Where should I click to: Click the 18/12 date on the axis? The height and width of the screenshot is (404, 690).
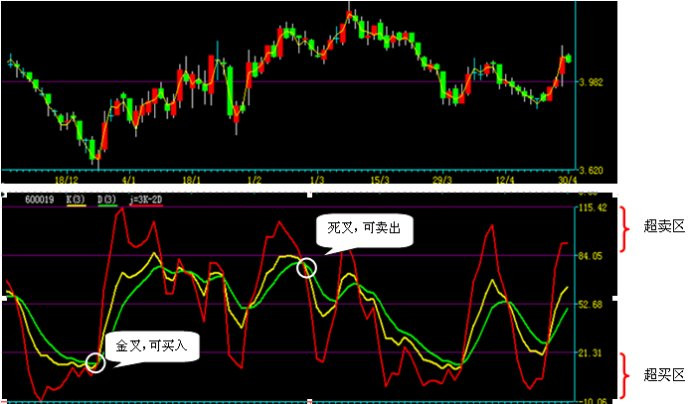tap(67, 180)
